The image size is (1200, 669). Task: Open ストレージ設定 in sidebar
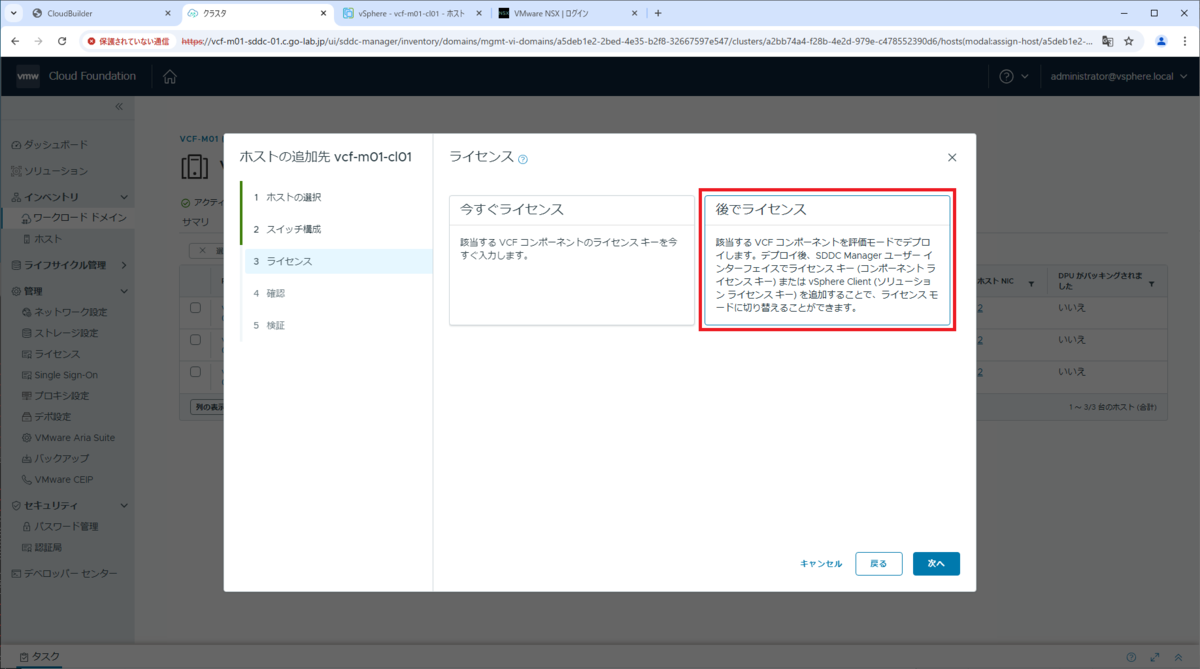click(x=66, y=333)
